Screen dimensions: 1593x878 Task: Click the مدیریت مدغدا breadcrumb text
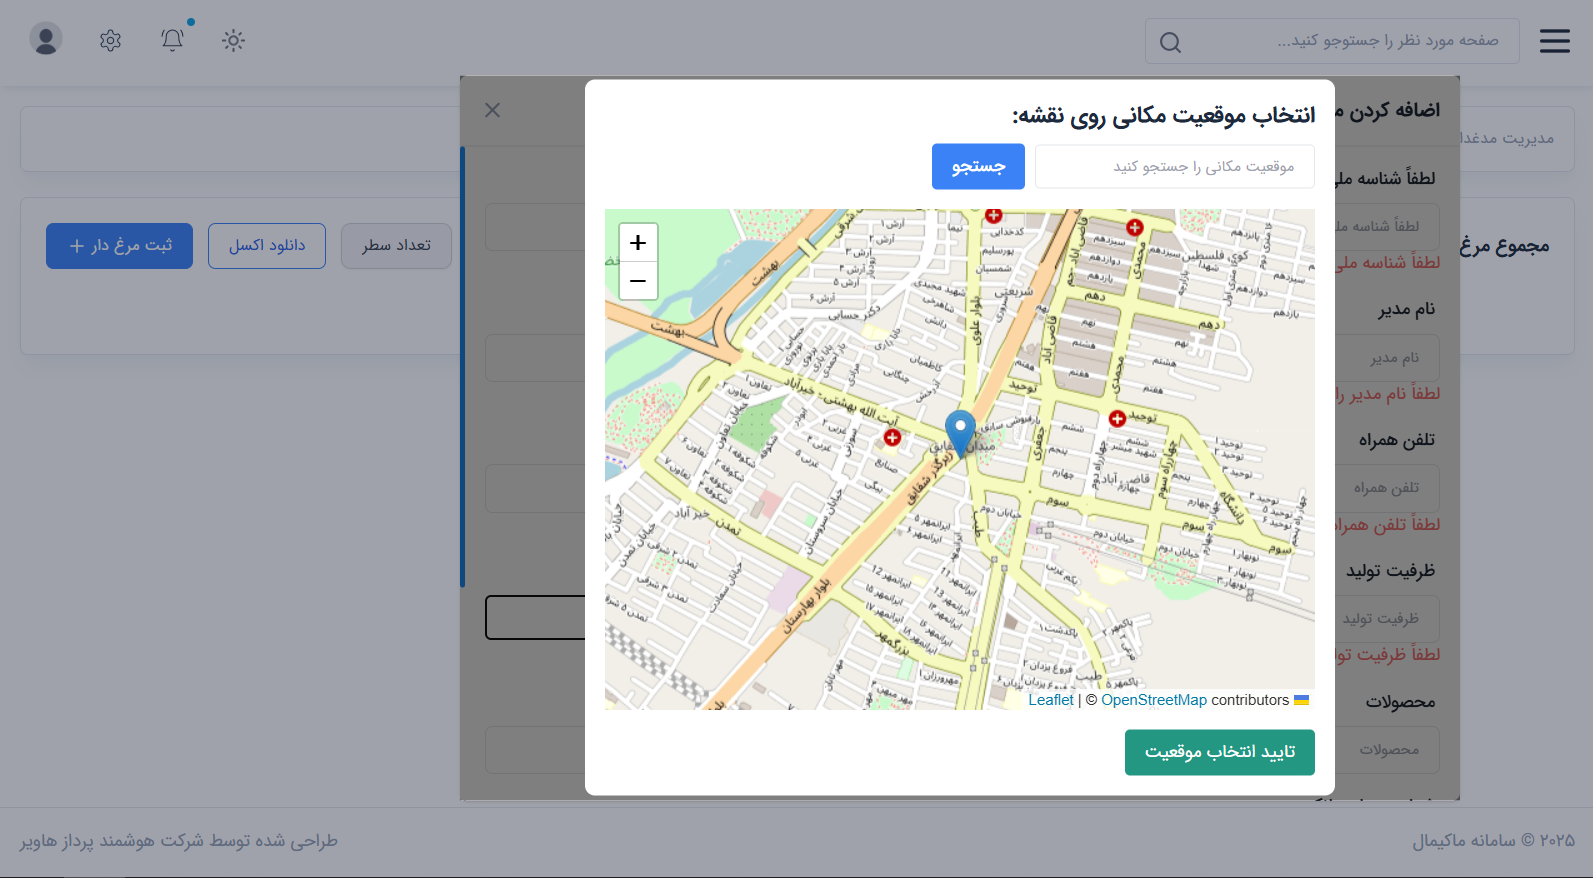point(1507,138)
